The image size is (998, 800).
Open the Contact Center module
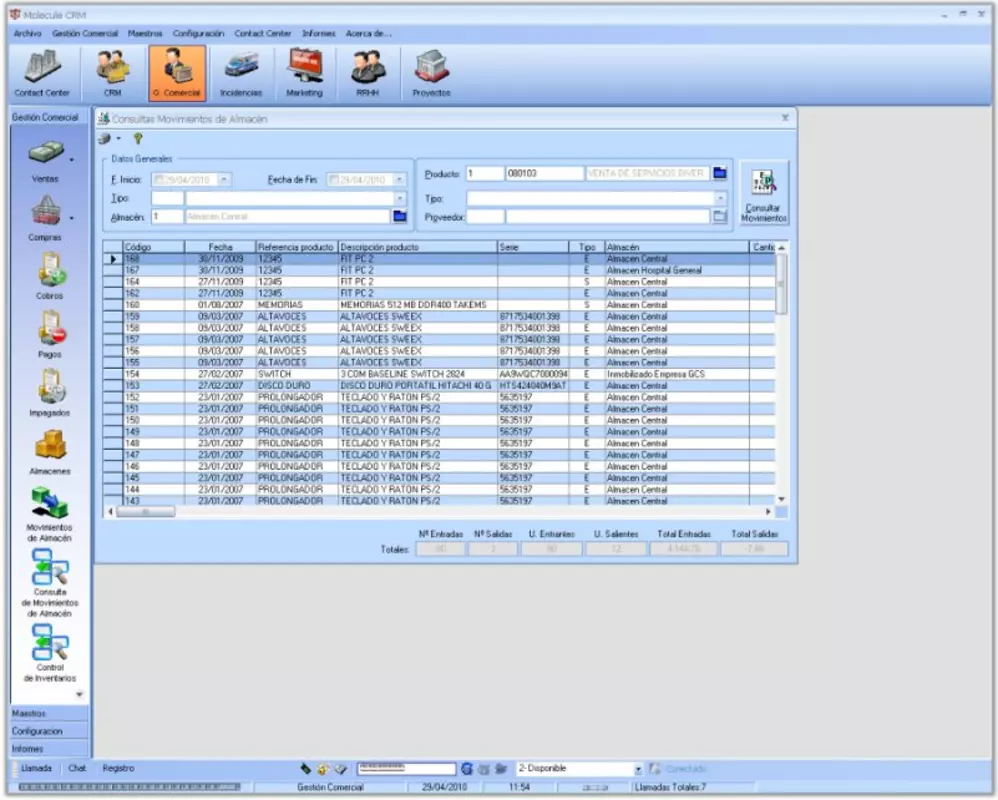tap(42, 73)
